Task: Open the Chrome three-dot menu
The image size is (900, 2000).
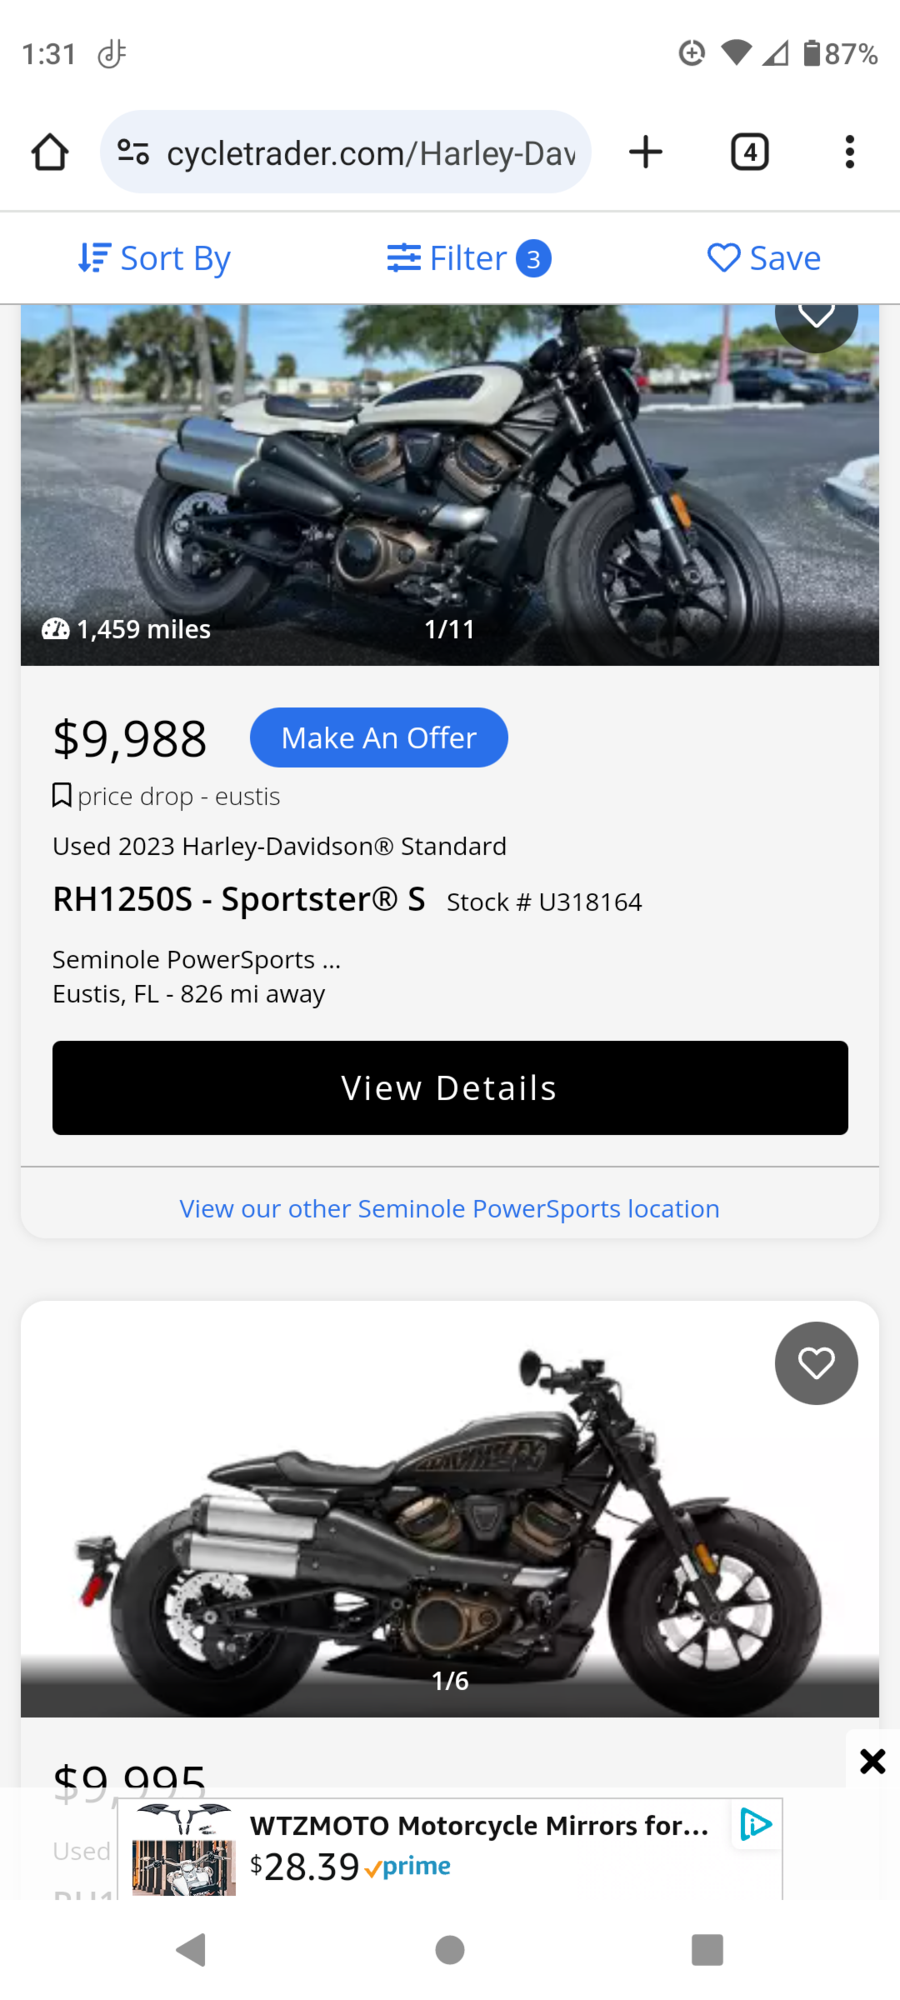Action: 849,152
